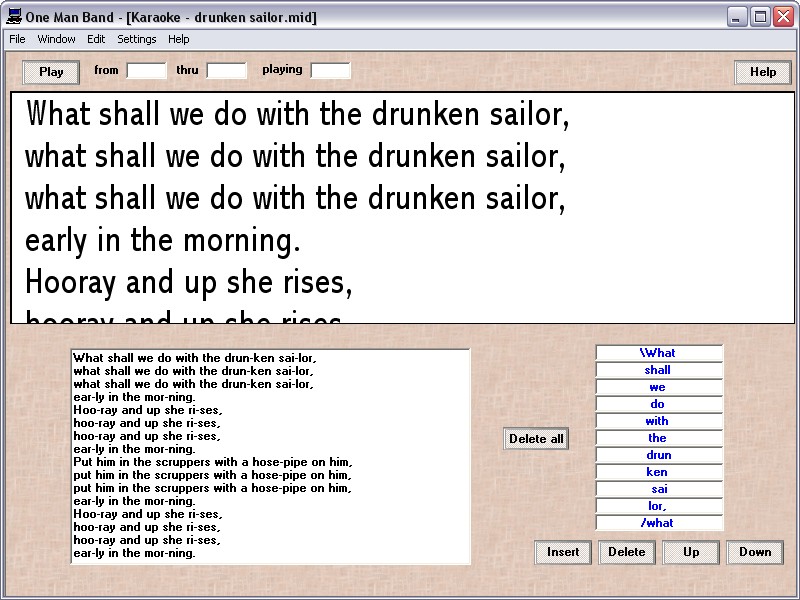This screenshot has width=800, height=600.
Task: Select the 'sai' syllable field
Action: [659, 489]
